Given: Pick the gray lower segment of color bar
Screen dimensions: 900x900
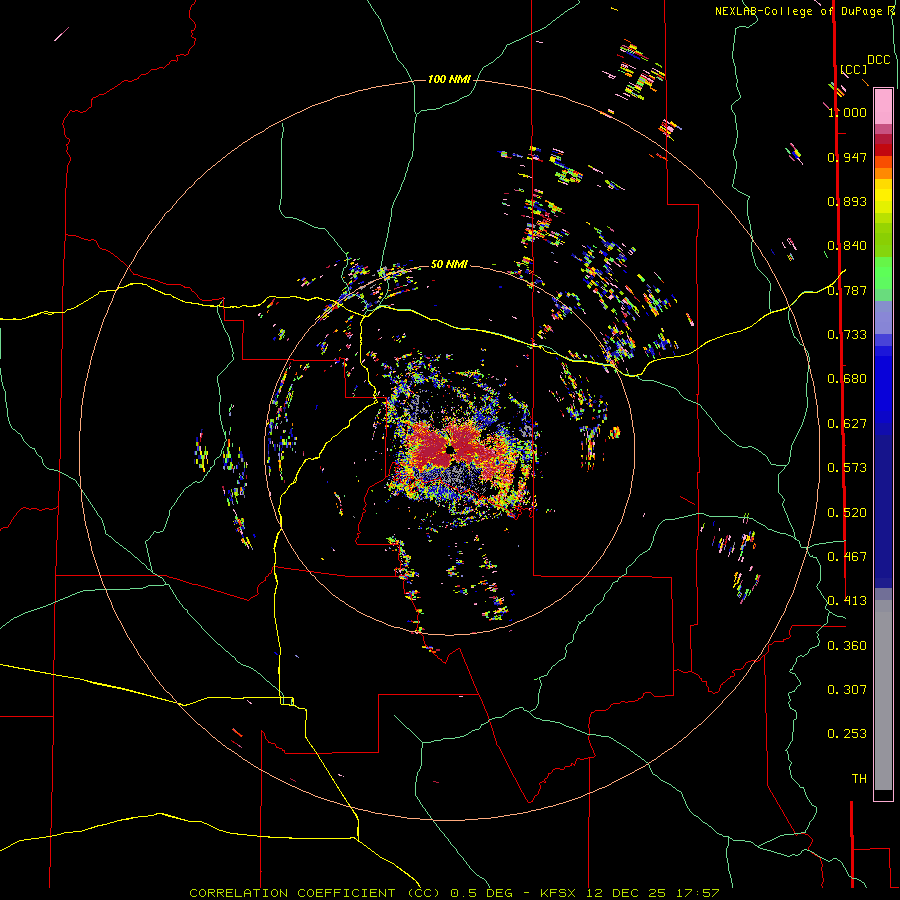Looking at the screenshot, I should (883, 695).
